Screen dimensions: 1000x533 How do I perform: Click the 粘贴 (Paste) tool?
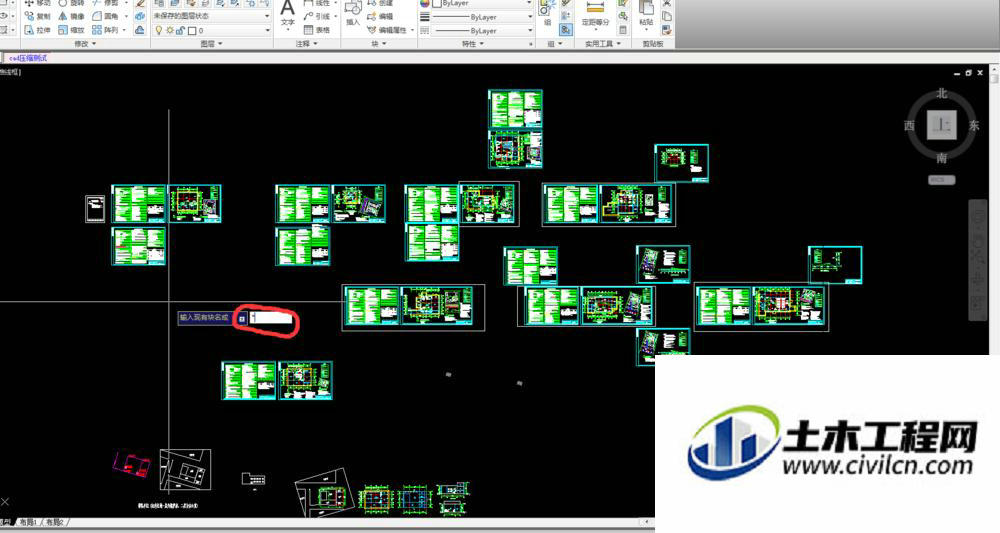click(646, 15)
